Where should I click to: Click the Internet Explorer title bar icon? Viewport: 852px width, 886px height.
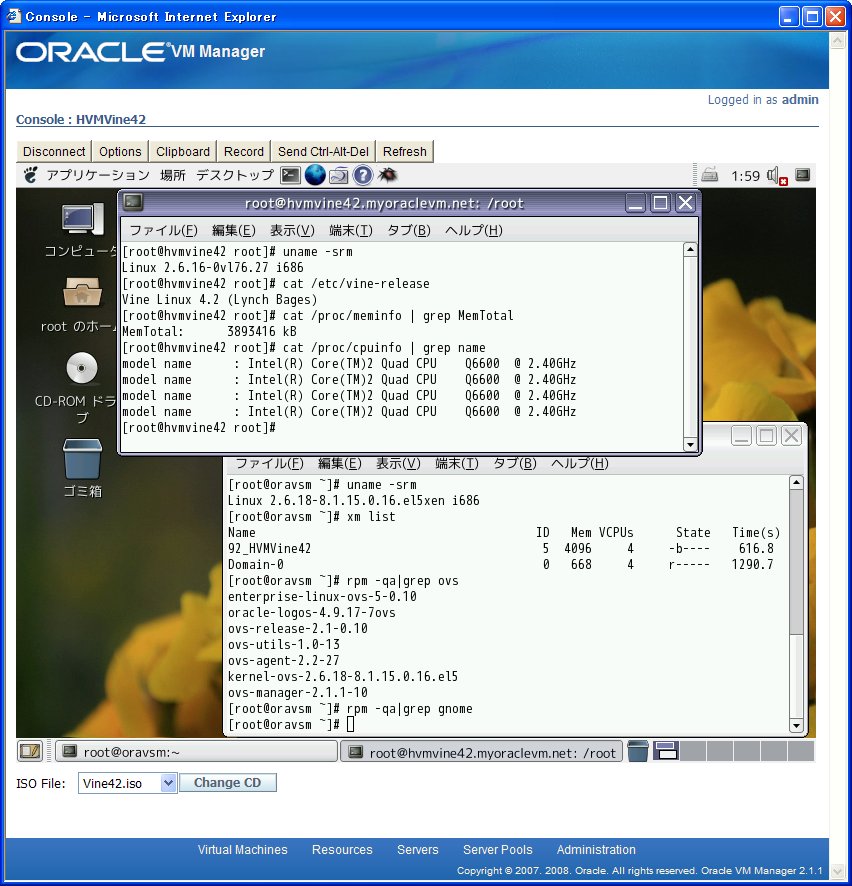pos(14,16)
